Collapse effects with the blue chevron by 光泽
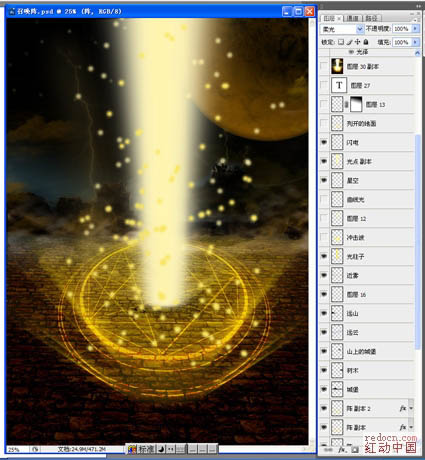Screen dimensions: 425x460 pyautogui.click(x=417, y=53)
